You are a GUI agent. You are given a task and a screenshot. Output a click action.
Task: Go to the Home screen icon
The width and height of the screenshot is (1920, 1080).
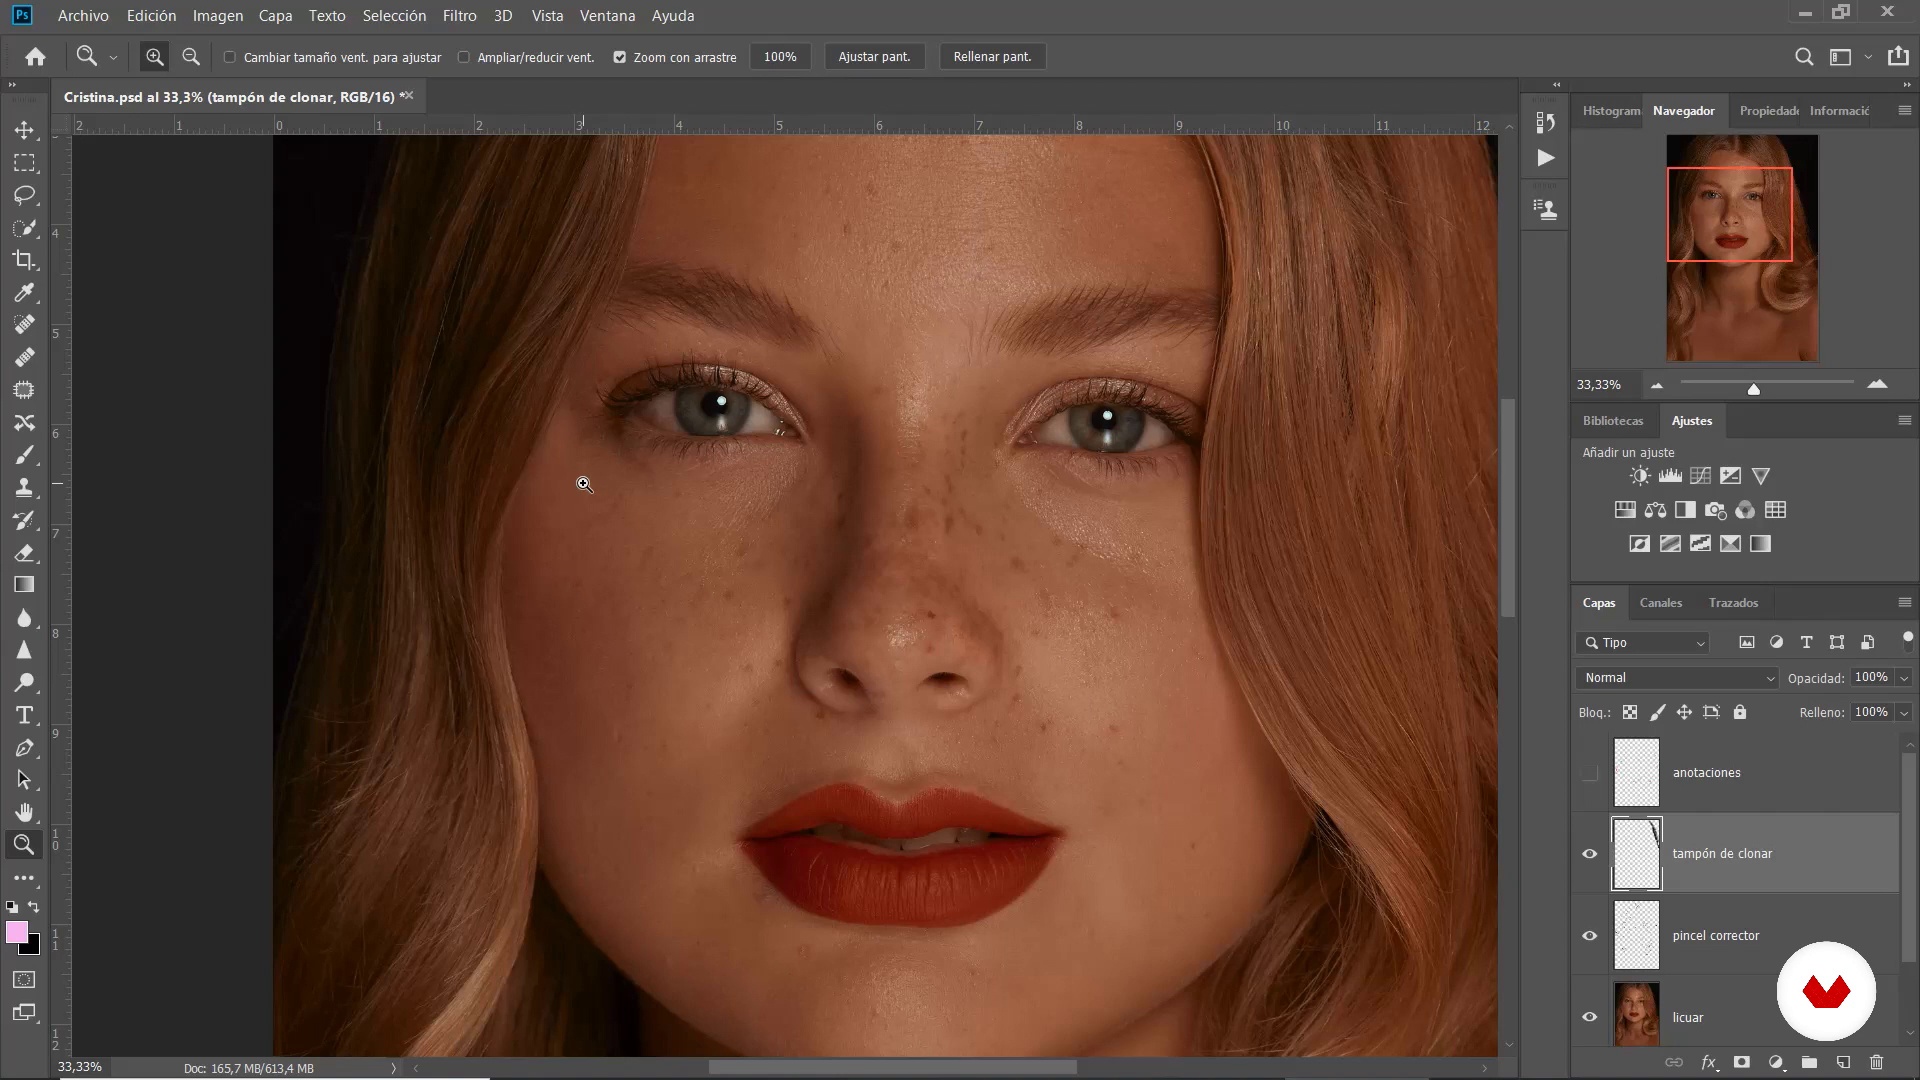point(35,57)
